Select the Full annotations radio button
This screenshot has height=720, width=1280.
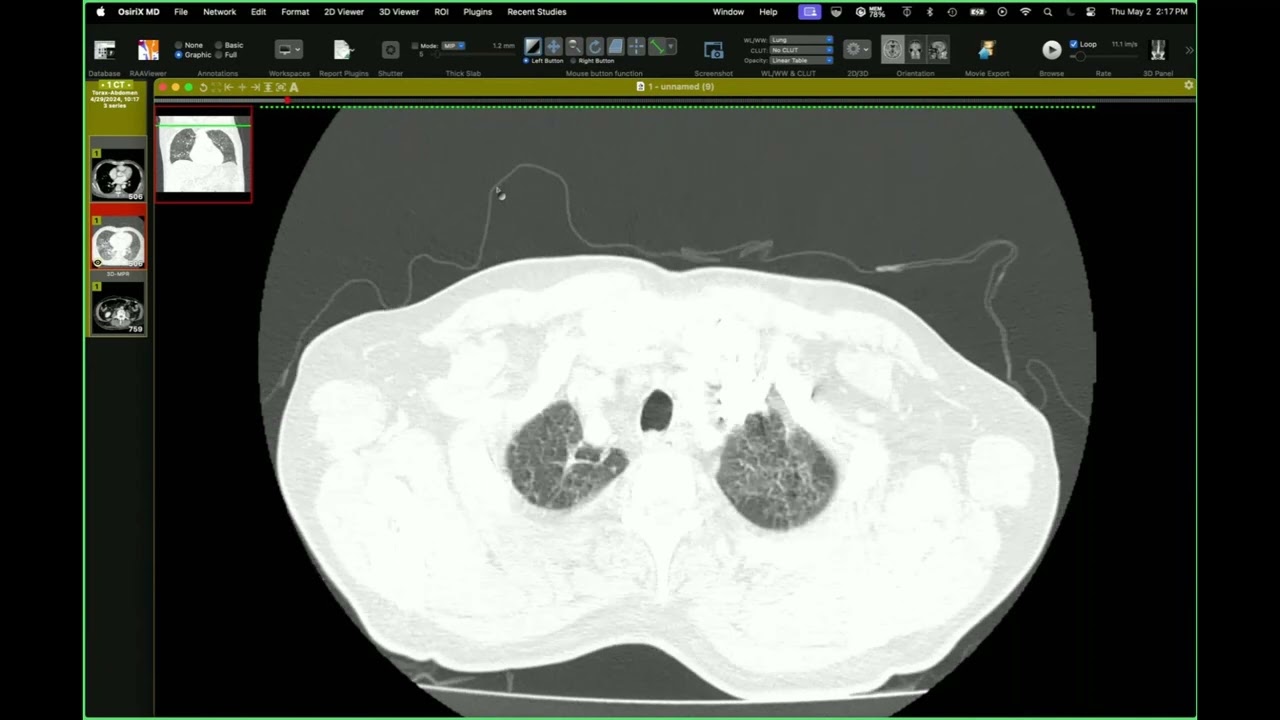click(x=219, y=55)
